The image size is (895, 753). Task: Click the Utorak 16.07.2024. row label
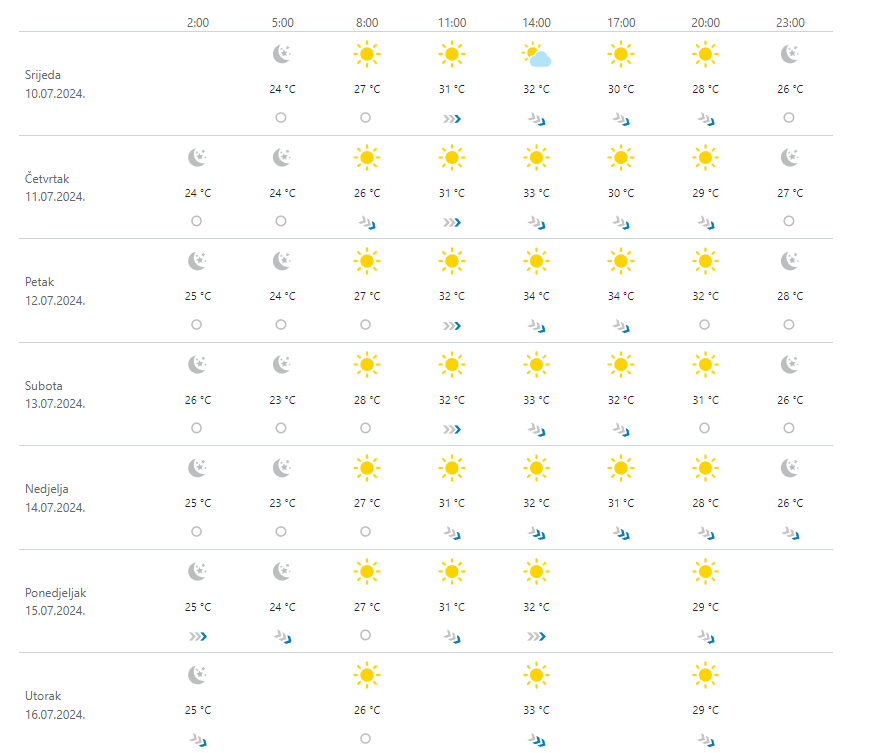click(x=55, y=705)
